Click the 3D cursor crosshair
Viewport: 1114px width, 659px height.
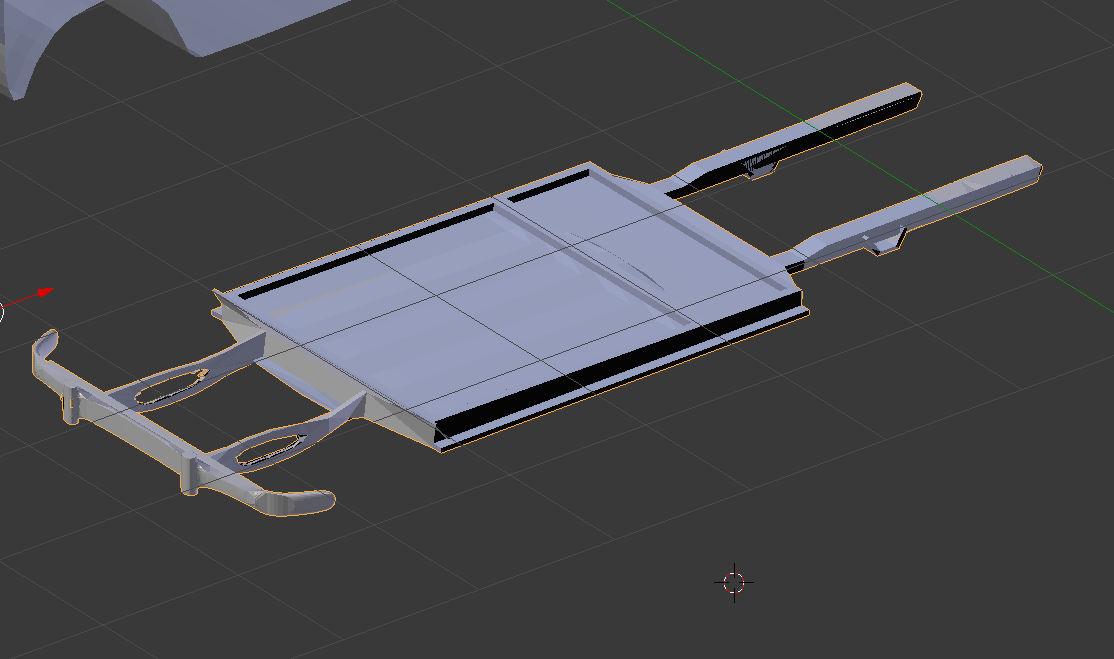(x=734, y=582)
